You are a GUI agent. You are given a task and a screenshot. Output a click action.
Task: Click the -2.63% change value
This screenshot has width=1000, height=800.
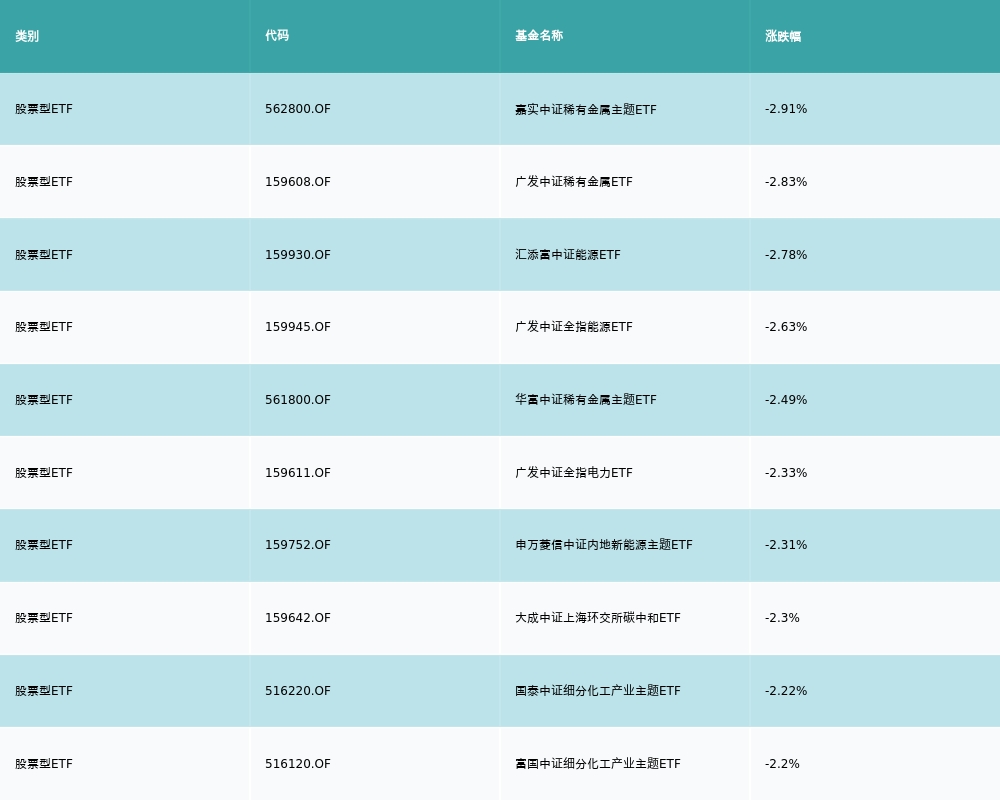click(x=786, y=327)
